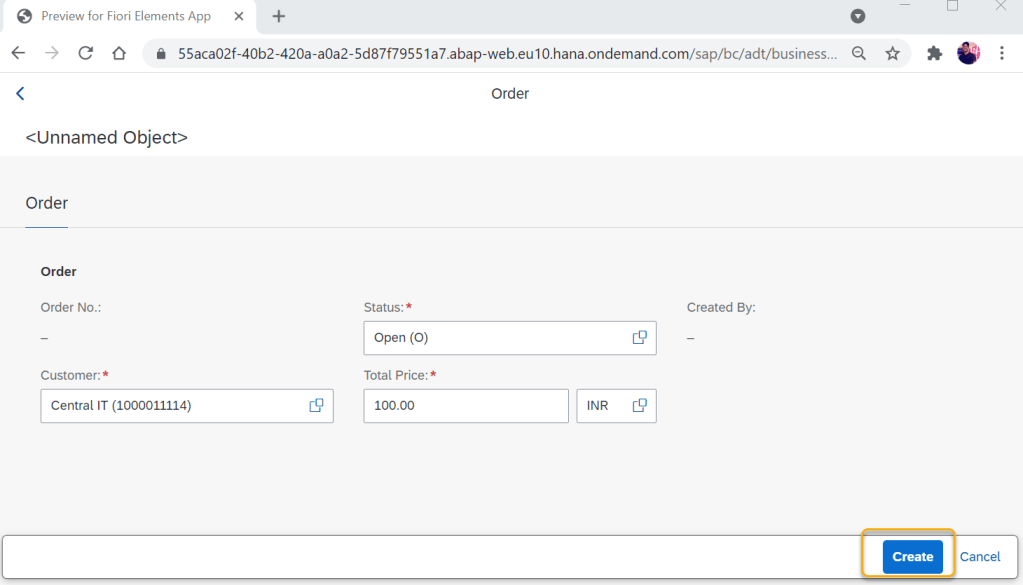Click the browser forward arrow
1023x585 pixels.
52,53
